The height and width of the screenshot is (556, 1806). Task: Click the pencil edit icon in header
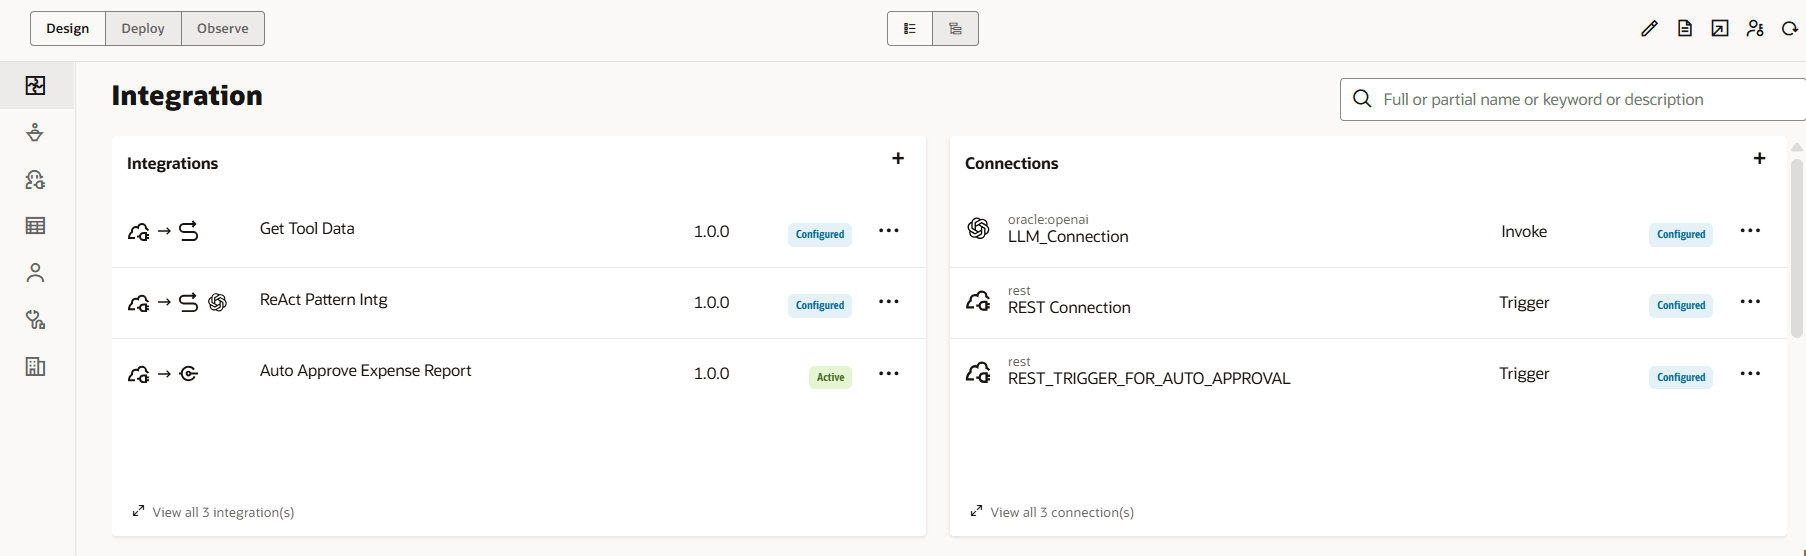[x=1649, y=29]
